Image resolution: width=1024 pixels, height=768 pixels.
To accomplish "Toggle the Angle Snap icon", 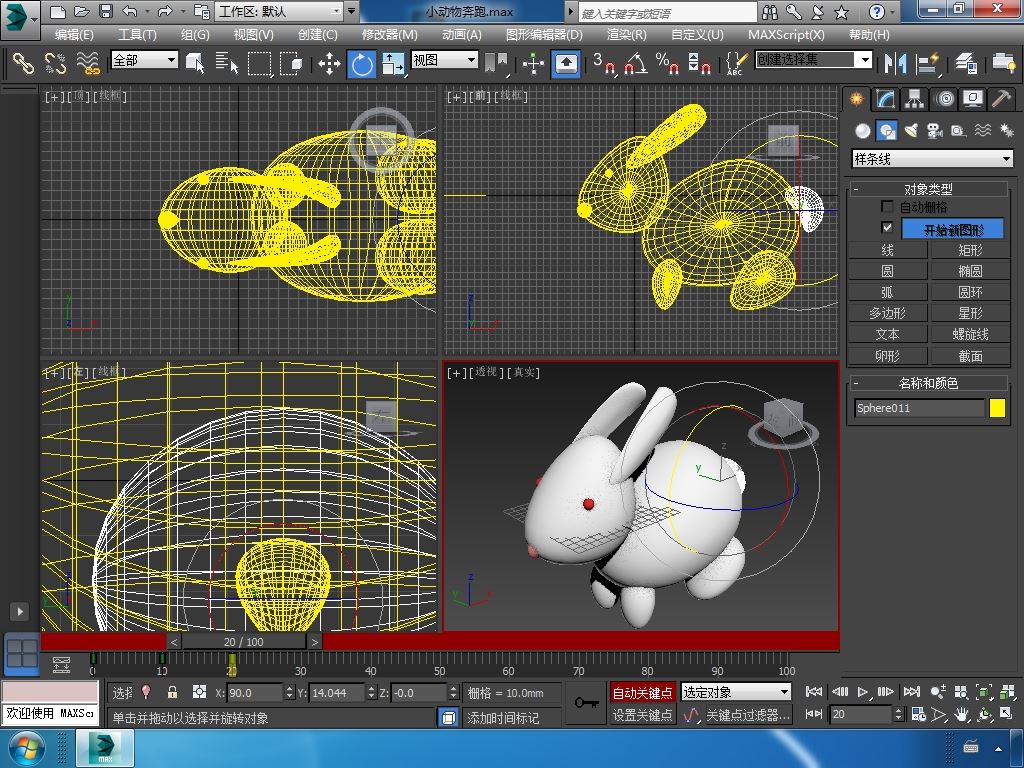I will [x=635, y=64].
